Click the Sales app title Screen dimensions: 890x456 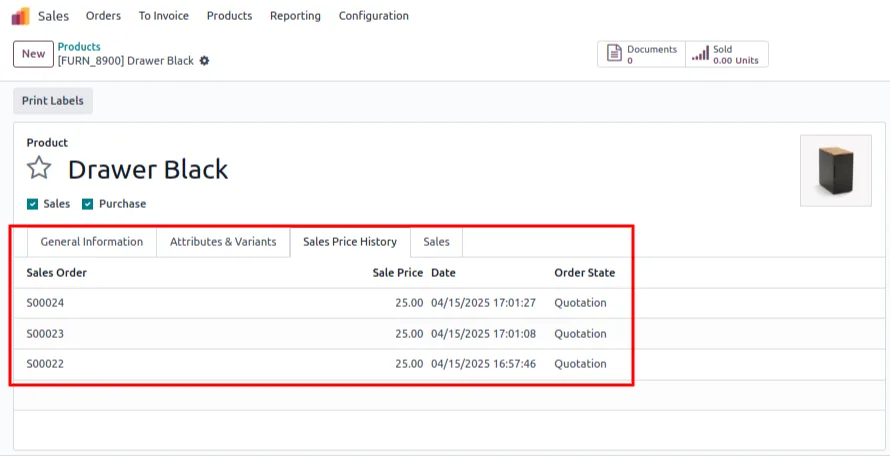[53, 16]
